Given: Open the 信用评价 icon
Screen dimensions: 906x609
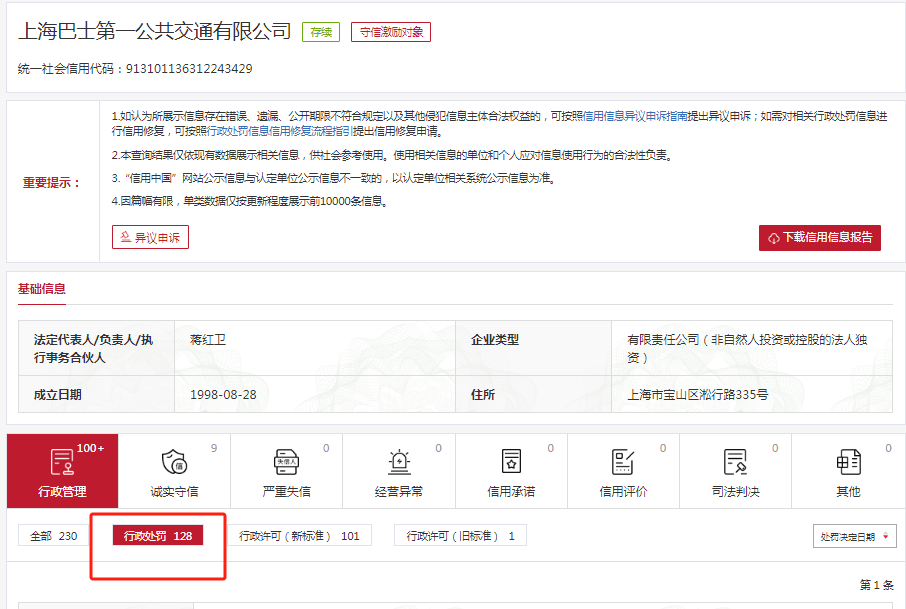Looking at the screenshot, I should pyautogui.click(x=623, y=462).
